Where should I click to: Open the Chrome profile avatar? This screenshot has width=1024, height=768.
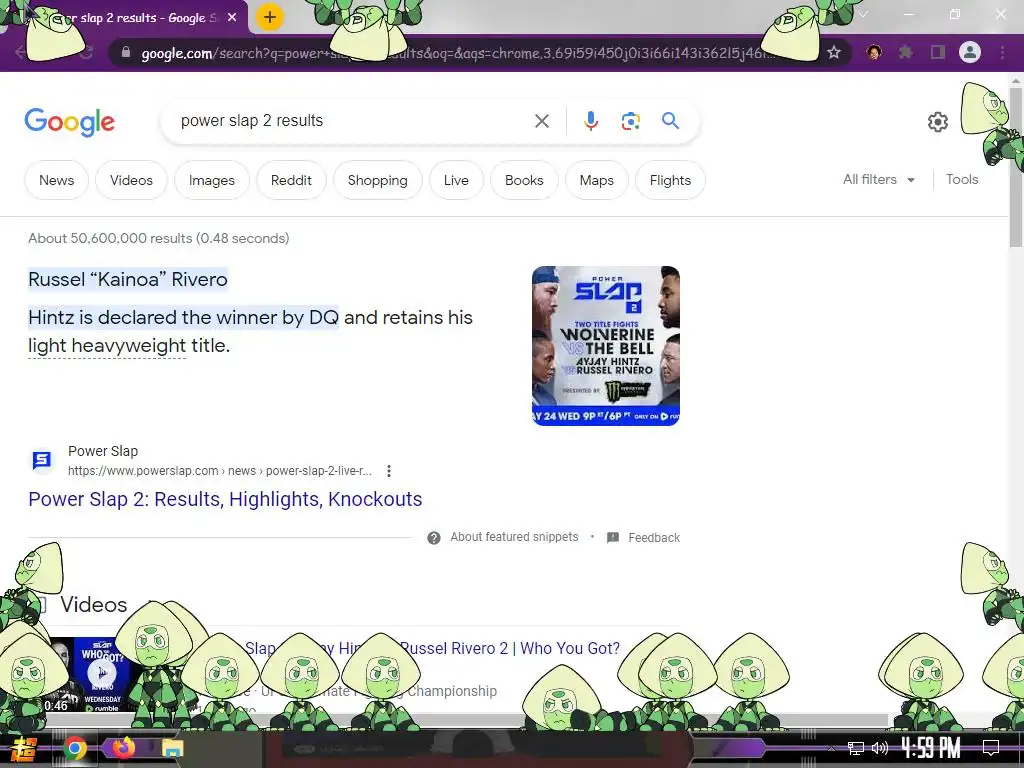[x=970, y=52]
